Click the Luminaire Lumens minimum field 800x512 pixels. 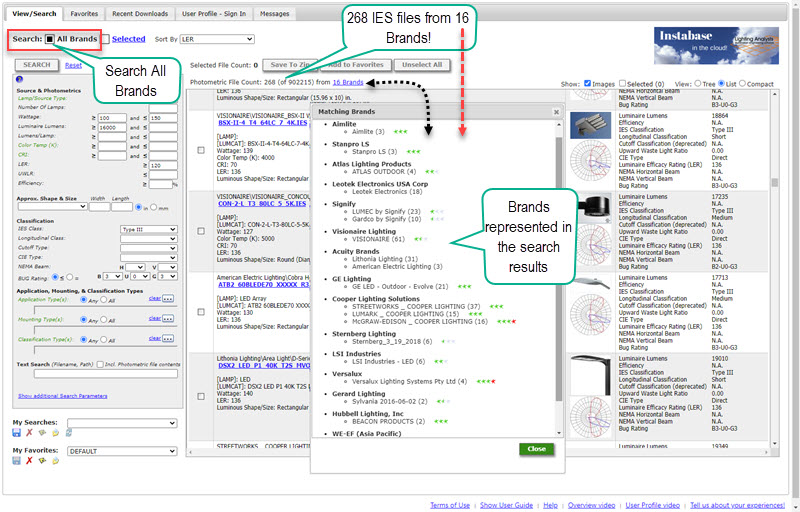click(112, 127)
